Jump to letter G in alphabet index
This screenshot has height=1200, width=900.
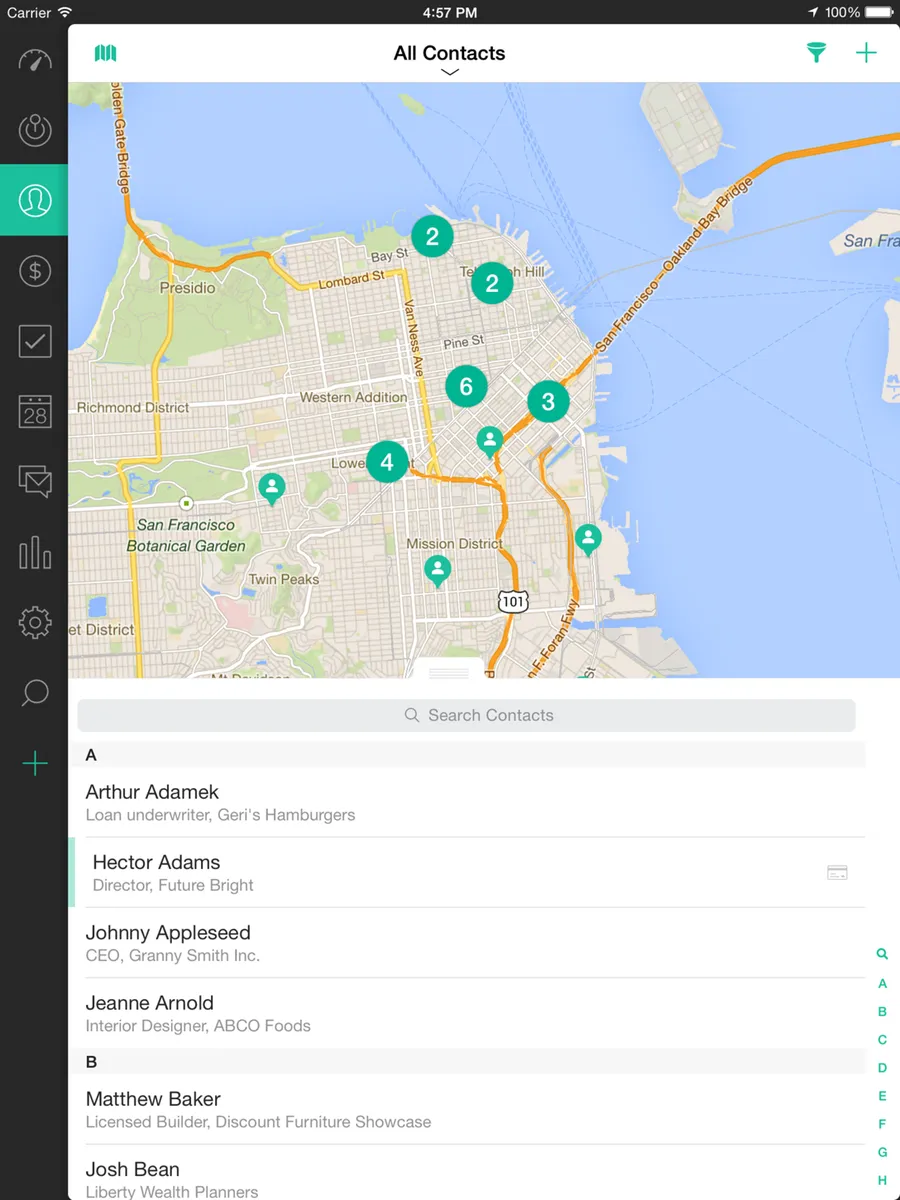882,1152
